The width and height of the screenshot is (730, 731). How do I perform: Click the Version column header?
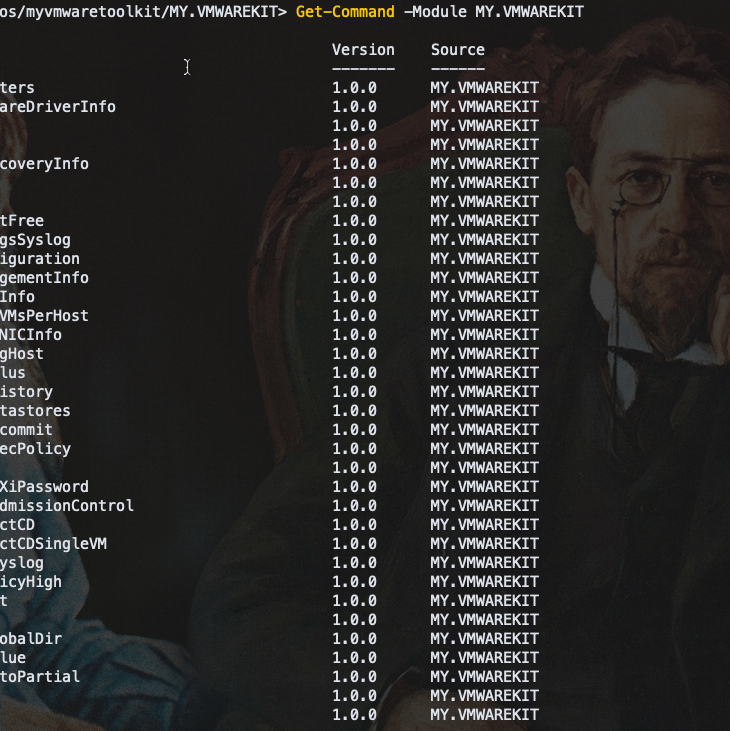click(363, 49)
